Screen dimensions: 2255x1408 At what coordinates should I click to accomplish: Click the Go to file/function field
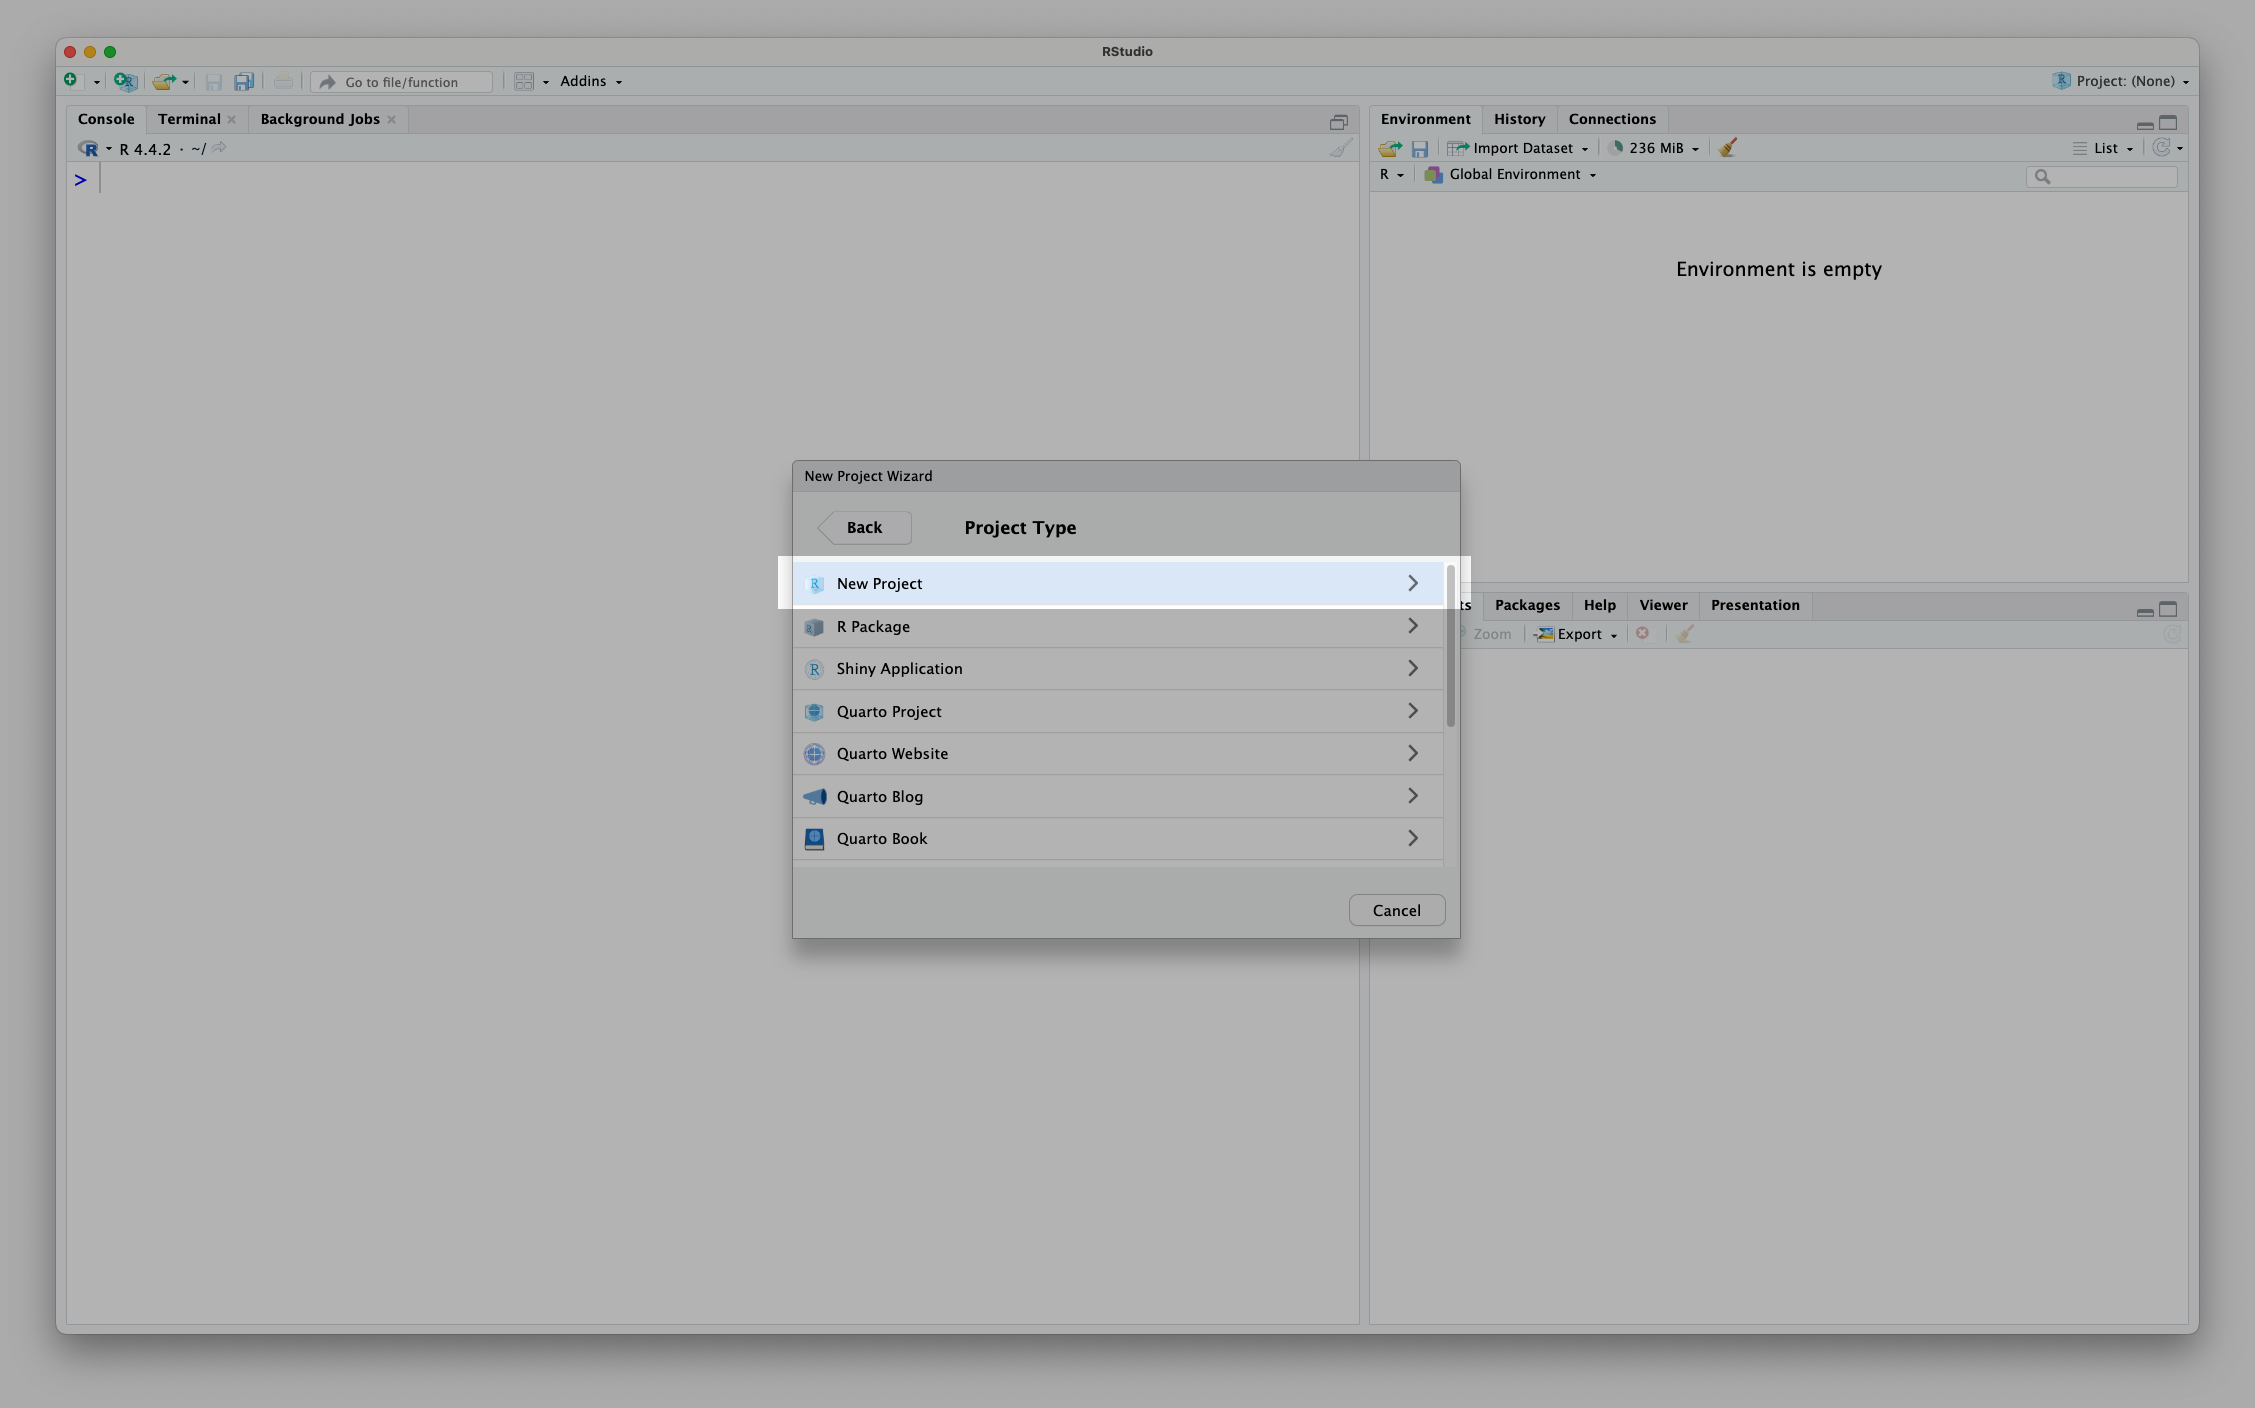[x=401, y=82]
